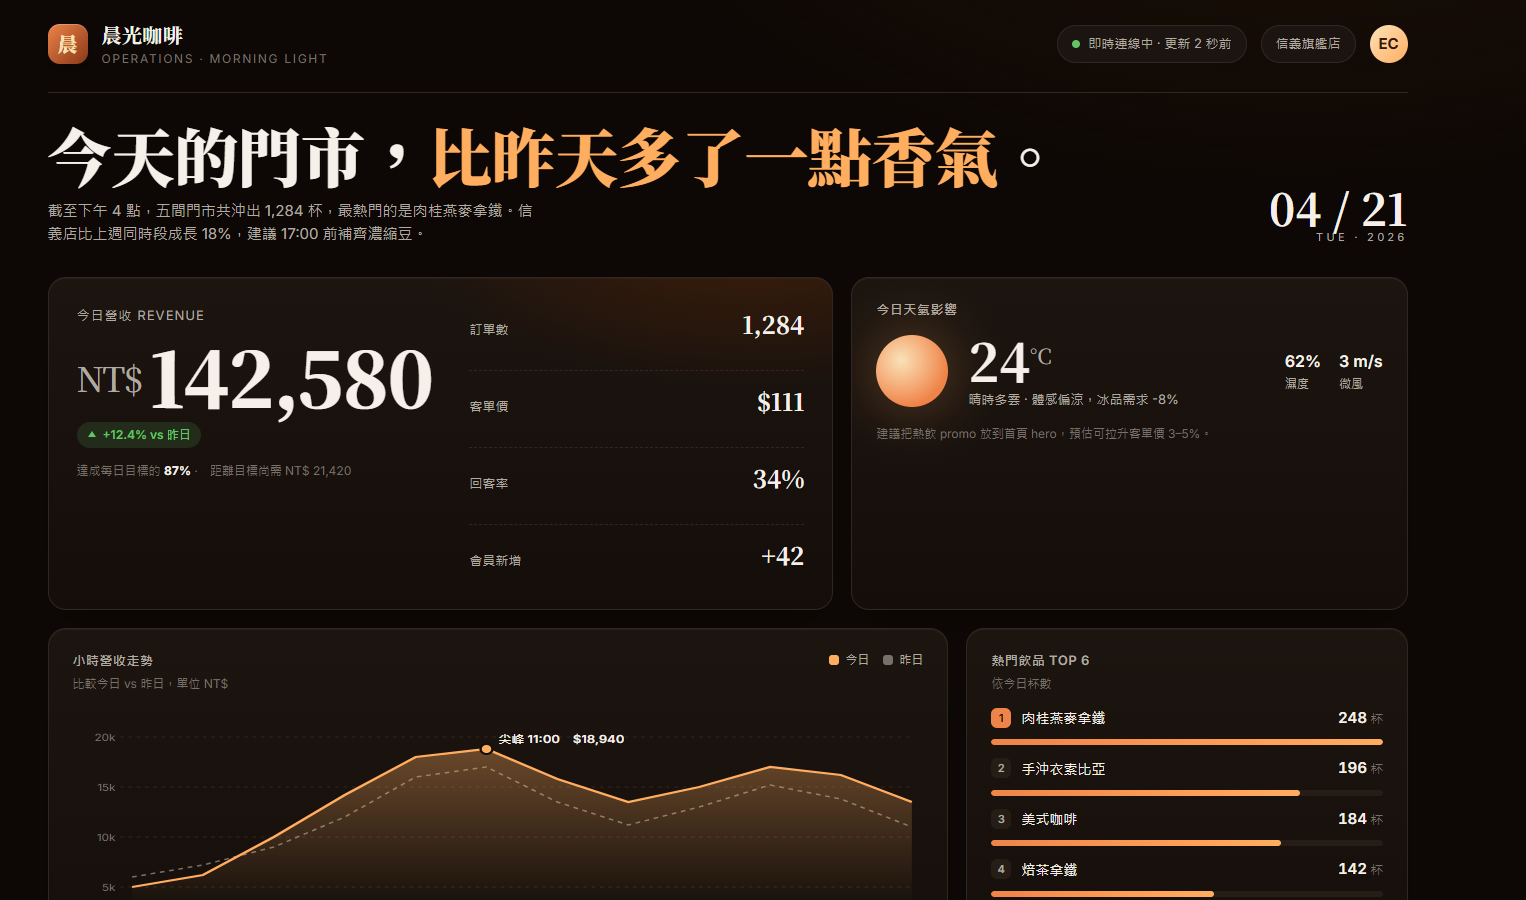The width and height of the screenshot is (1526, 900).
Task: Expand the 熱門飲品 TOP 6 list
Action: coord(1040,660)
